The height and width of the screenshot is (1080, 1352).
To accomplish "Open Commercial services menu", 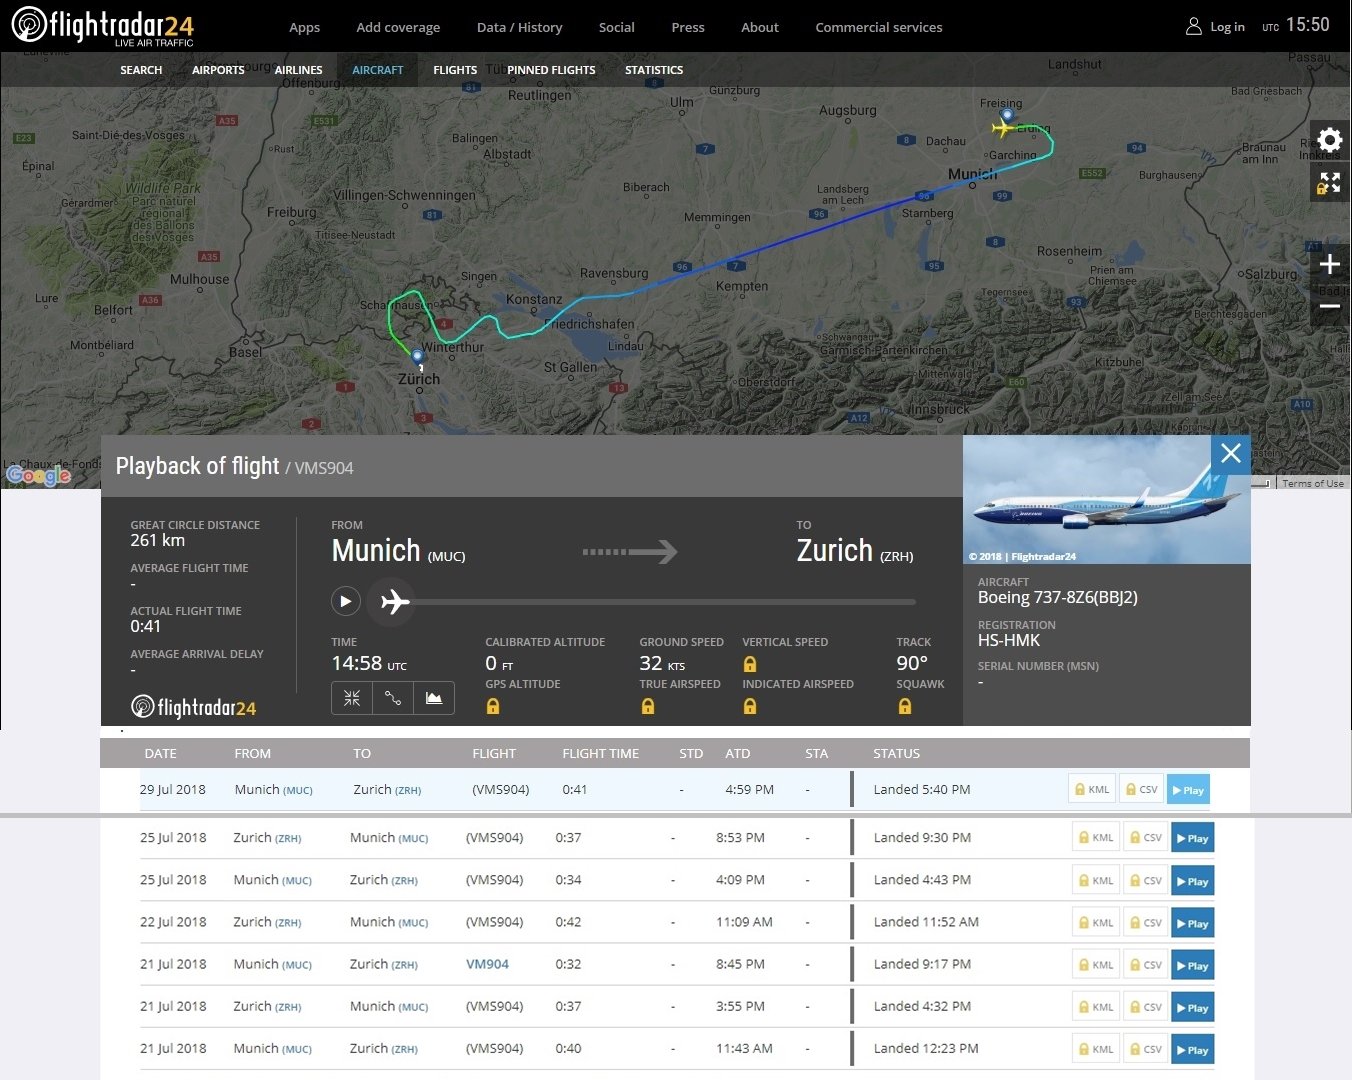I will (x=879, y=27).
